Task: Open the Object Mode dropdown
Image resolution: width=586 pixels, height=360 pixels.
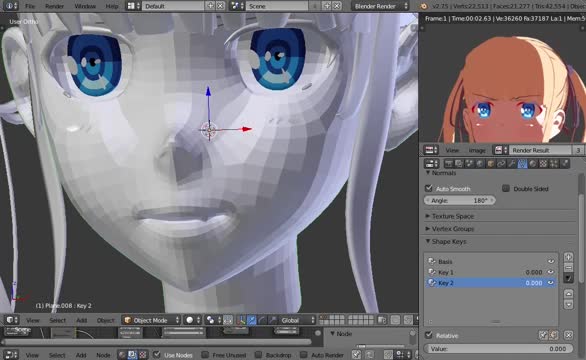Action: click(151, 320)
